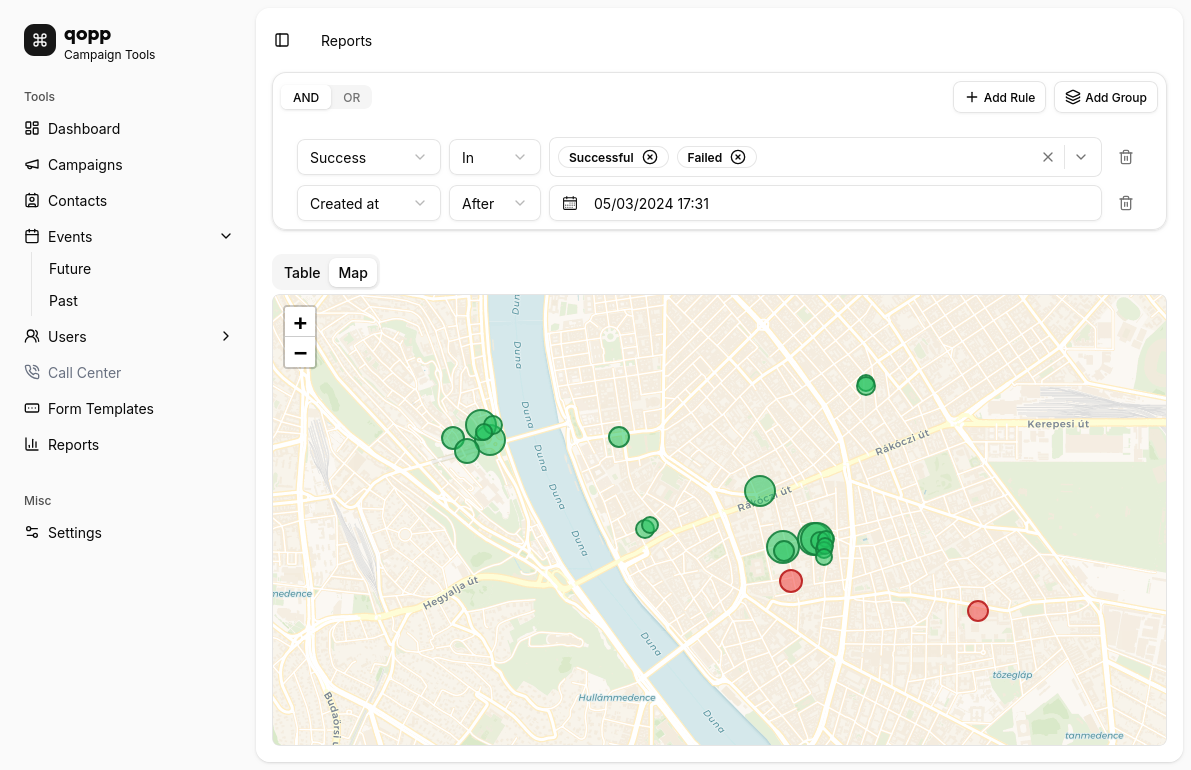Open the Success field dropdown
1191x770 pixels.
point(368,157)
